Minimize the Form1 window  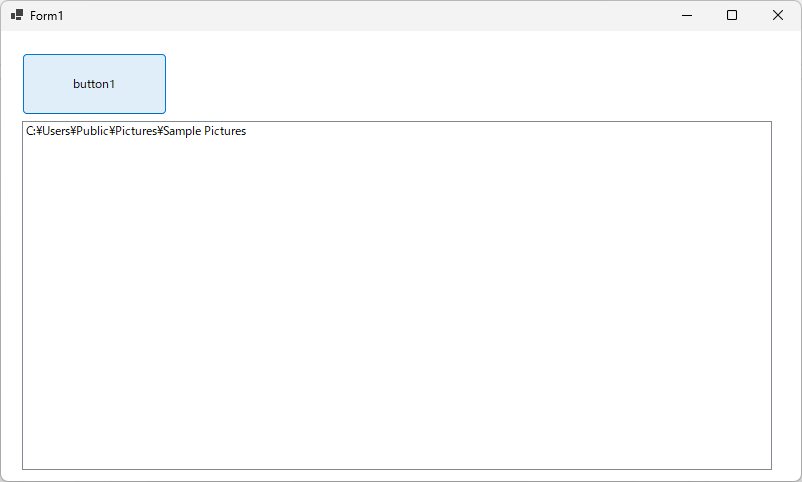tap(687, 15)
